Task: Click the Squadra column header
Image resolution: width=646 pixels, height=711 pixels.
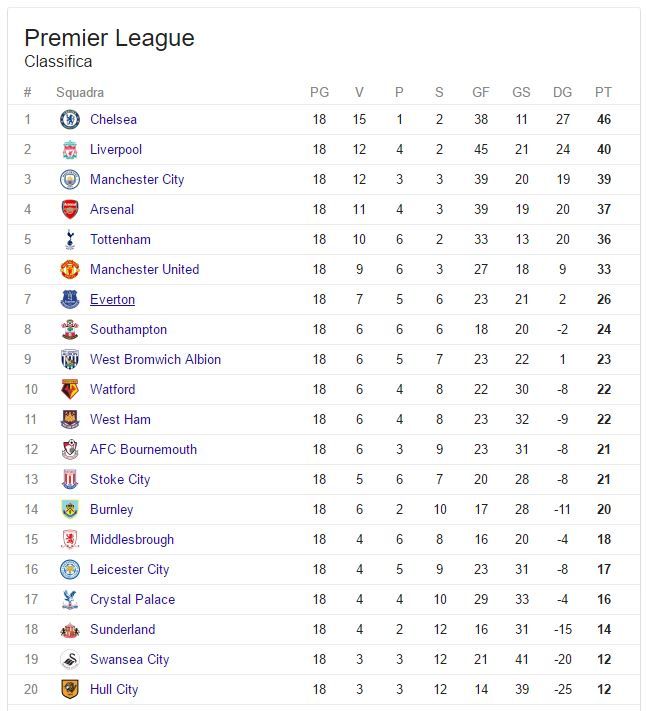Action: (80, 93)
